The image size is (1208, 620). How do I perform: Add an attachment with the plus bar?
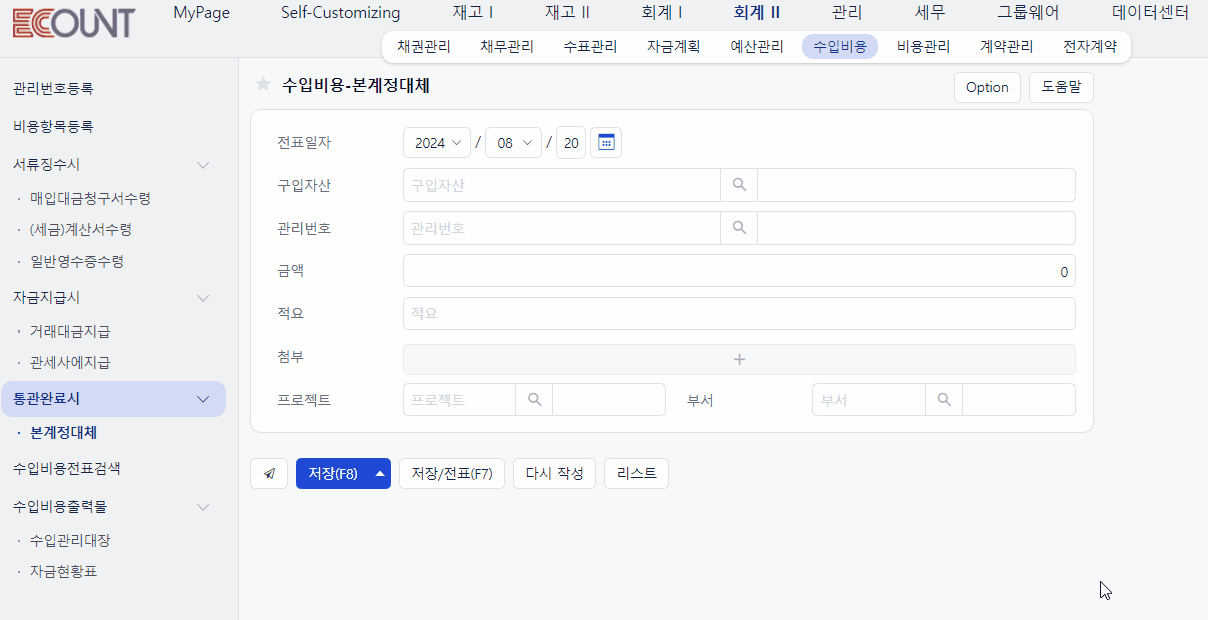[x=739, y=360]
